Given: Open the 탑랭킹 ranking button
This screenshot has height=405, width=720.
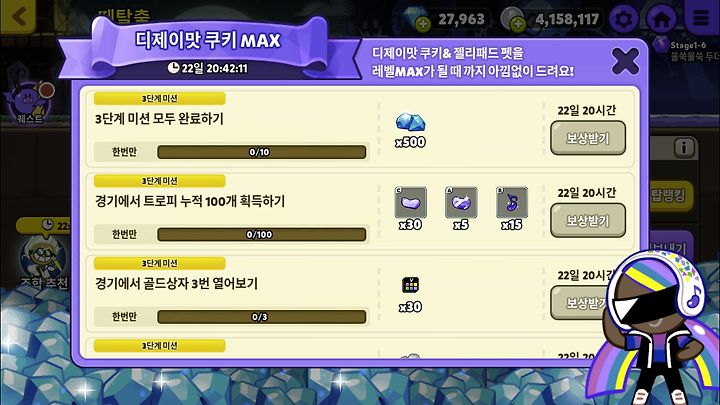Looking at the screenshot, I should click(x=669, y=196).
